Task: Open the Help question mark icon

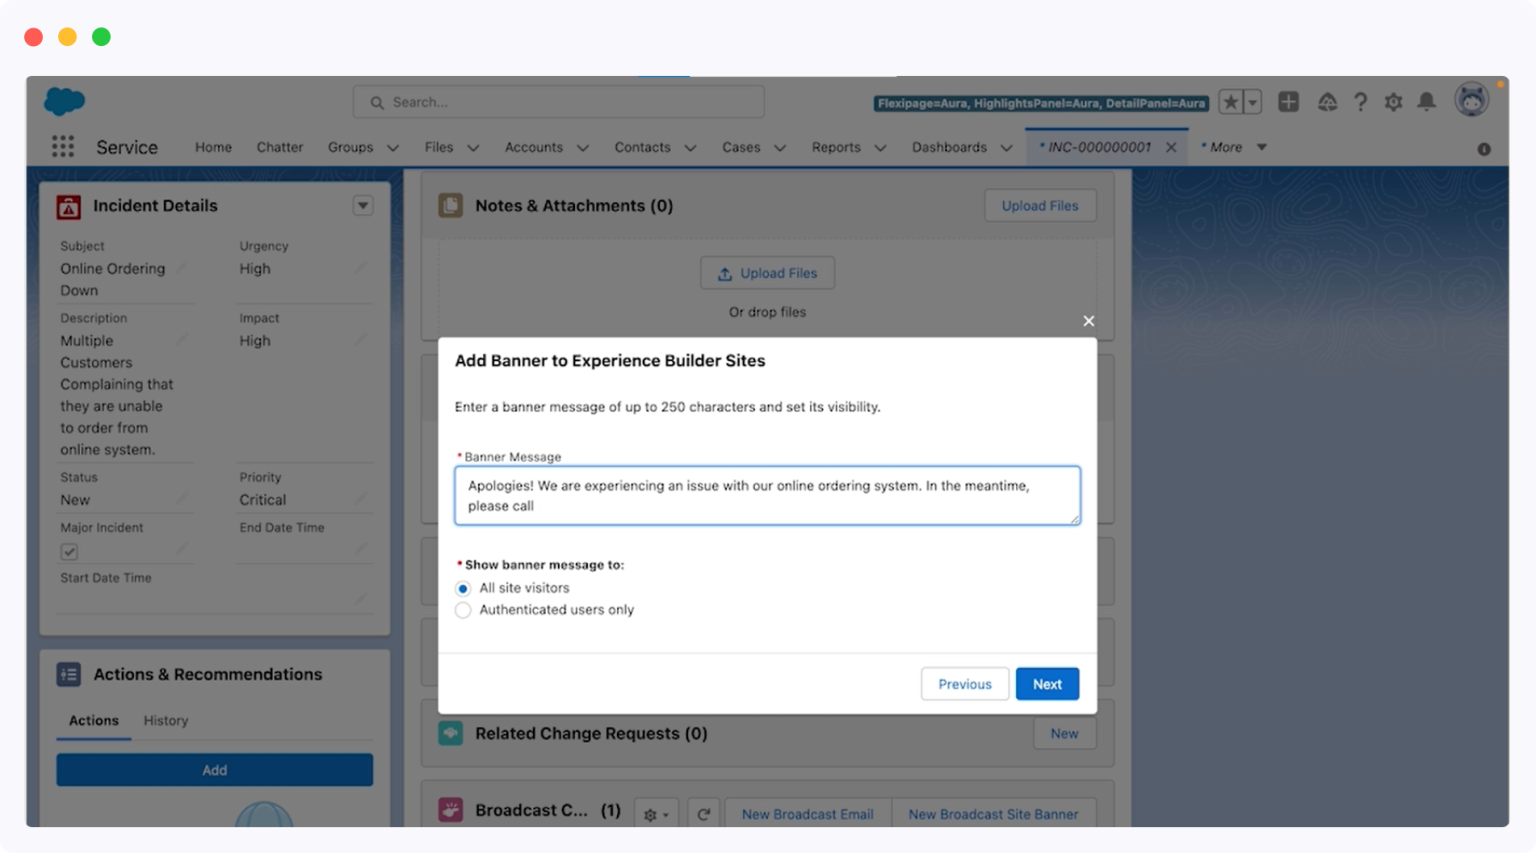Action: (1360, 101)
